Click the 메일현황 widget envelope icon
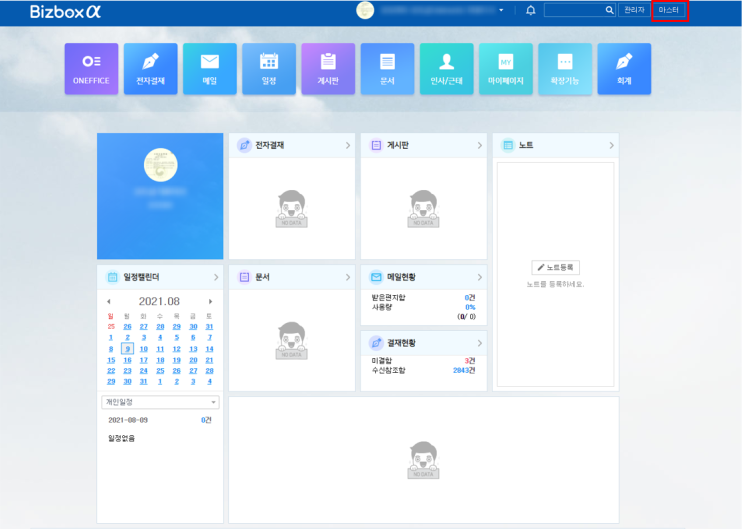Viewport: 743px width, 529px height. coord(376,277)
